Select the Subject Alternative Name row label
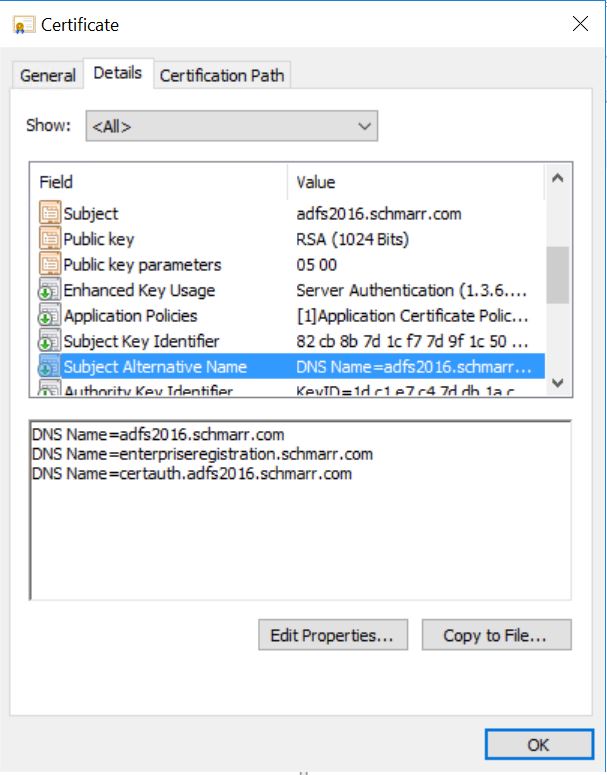 click(155, 367)
